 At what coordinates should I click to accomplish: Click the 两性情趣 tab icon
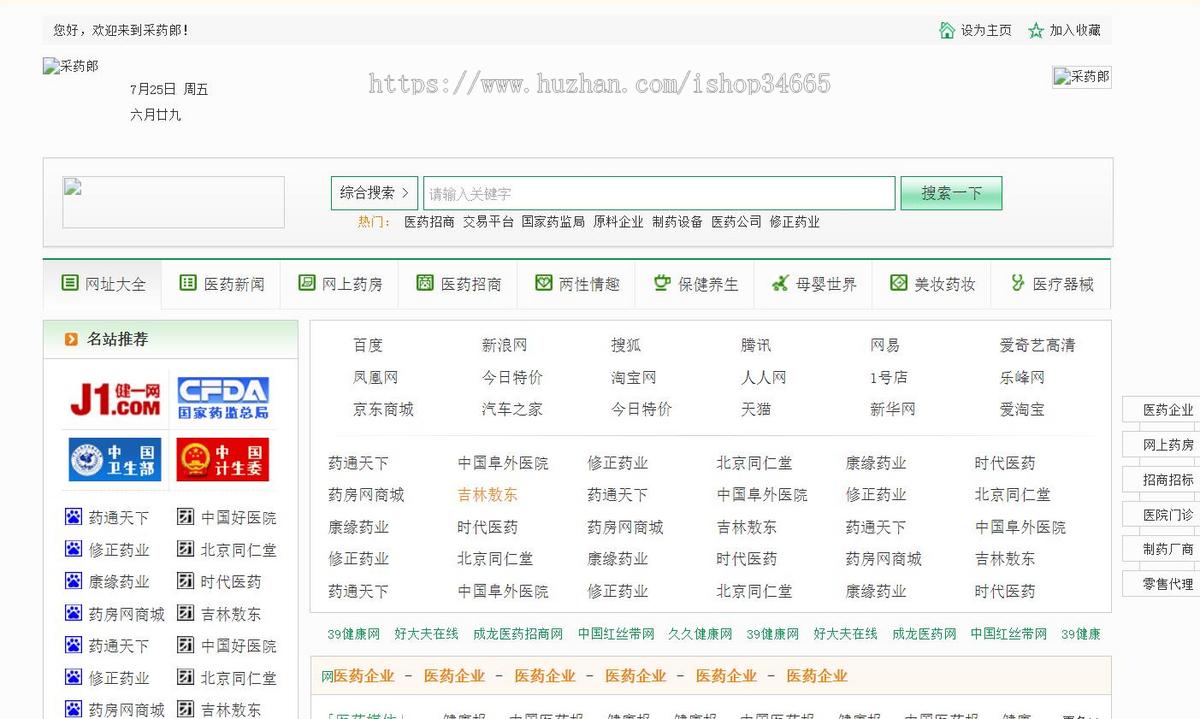(543, 283)
